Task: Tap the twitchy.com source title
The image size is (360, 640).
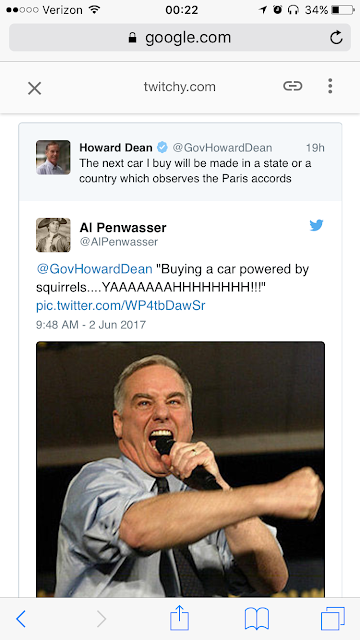Action: [180, 87]
